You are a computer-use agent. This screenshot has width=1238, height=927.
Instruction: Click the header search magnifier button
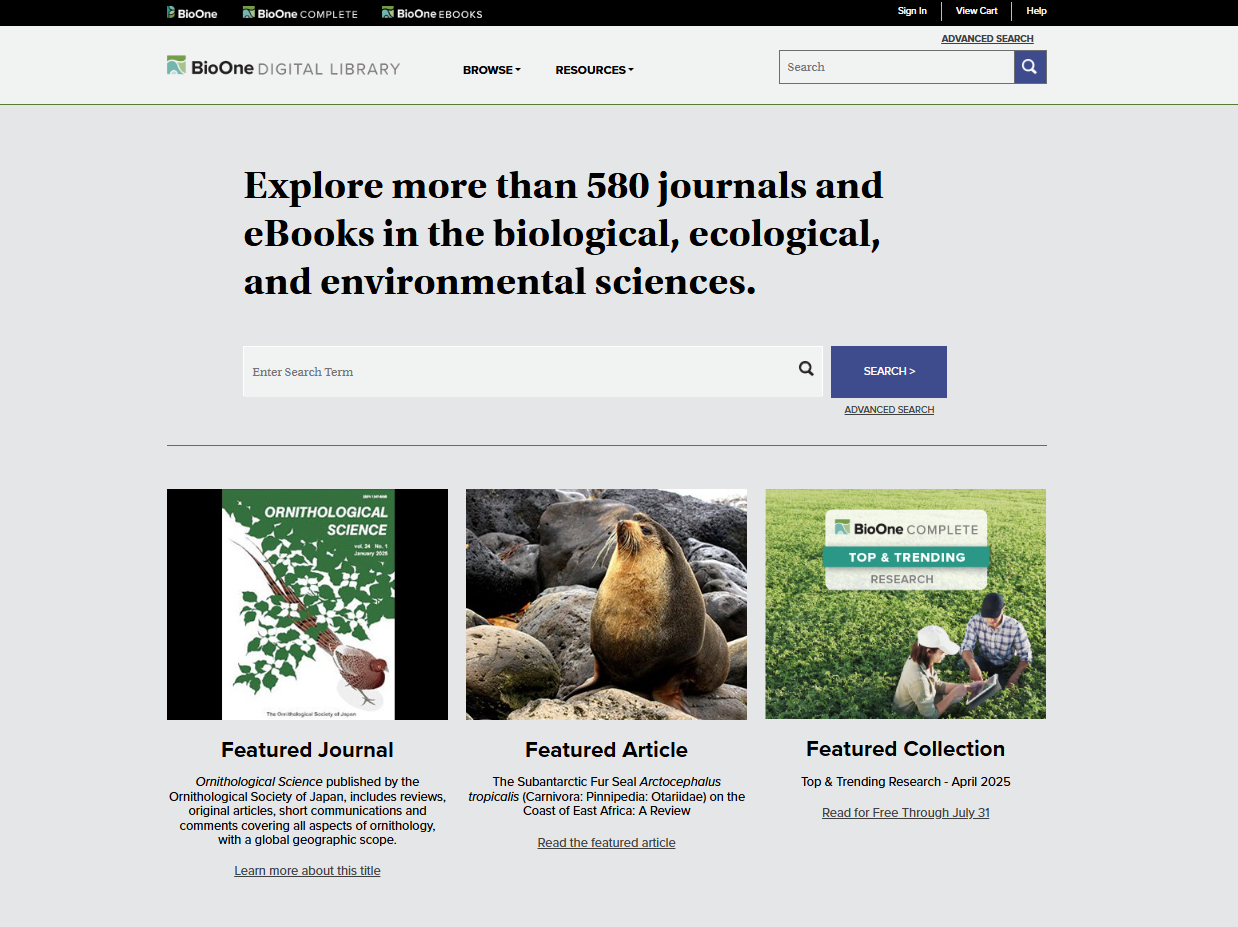click(1030, 67)
